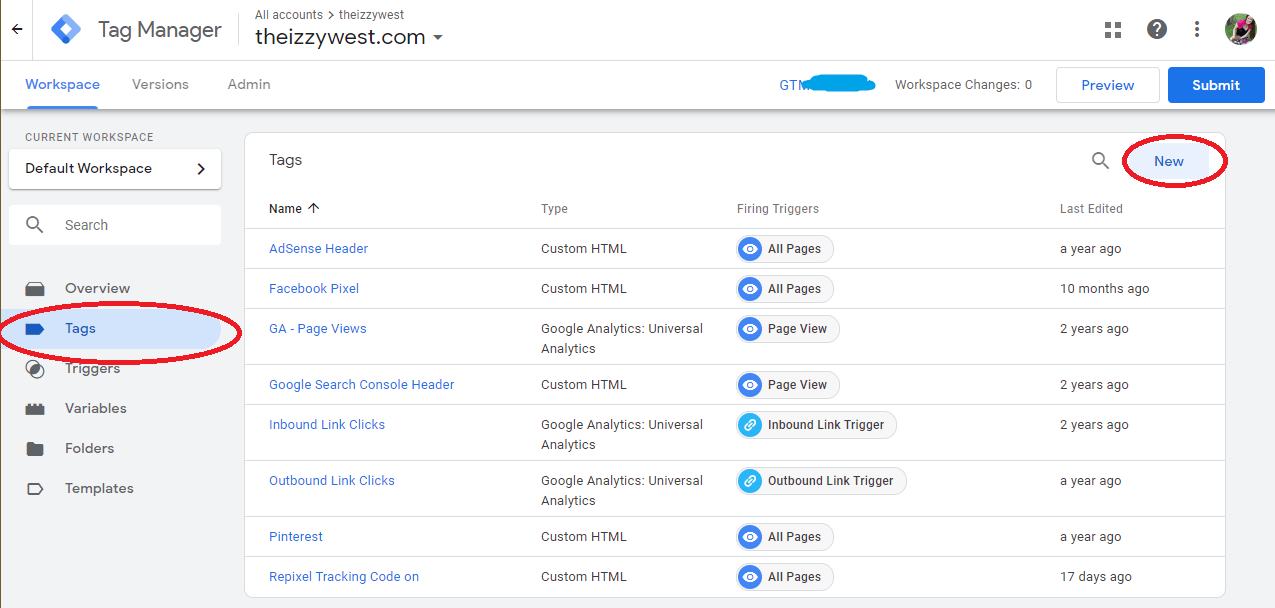Viewport: 1275px width, 608px height.
Task: Open the search magnifier in the Tags panel
Action: [x=1100, y=160]
